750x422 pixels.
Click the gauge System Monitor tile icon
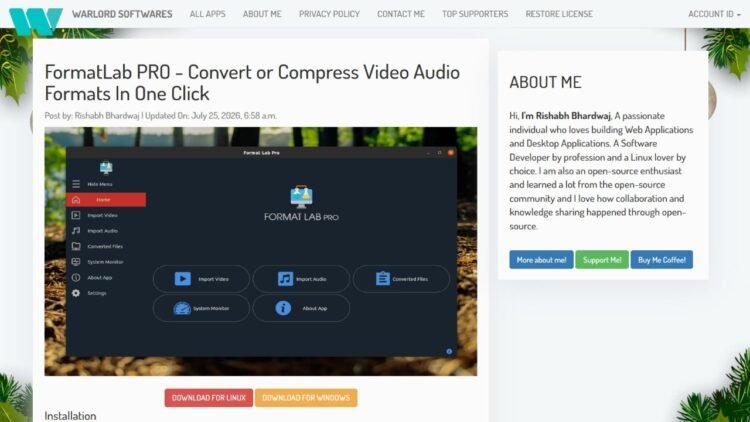(x=182, y=308)
